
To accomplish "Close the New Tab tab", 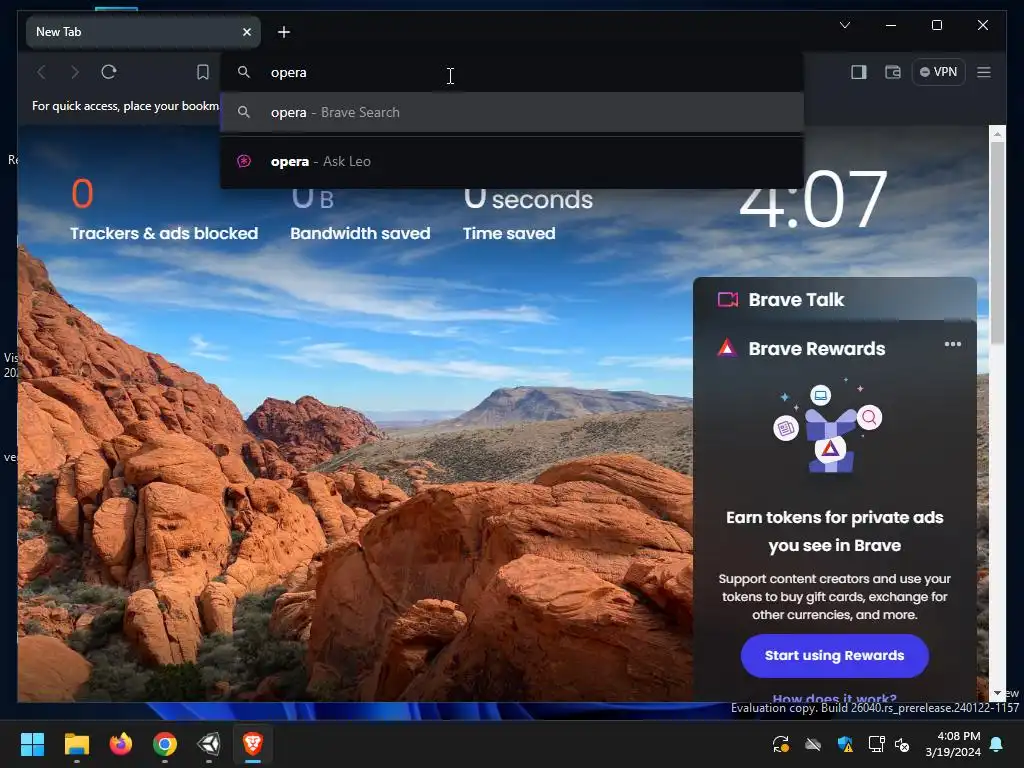I will (247, 32).
